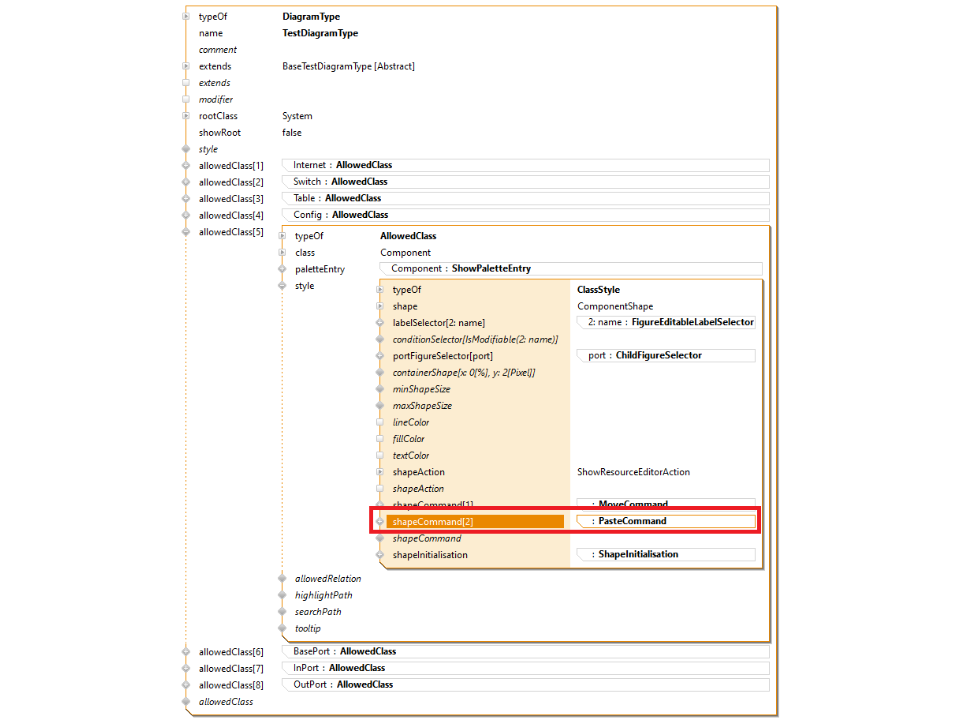Expand the top-level typeOf DiagramType arrow
The image size is (960, 720).
(x=186, y=17)
